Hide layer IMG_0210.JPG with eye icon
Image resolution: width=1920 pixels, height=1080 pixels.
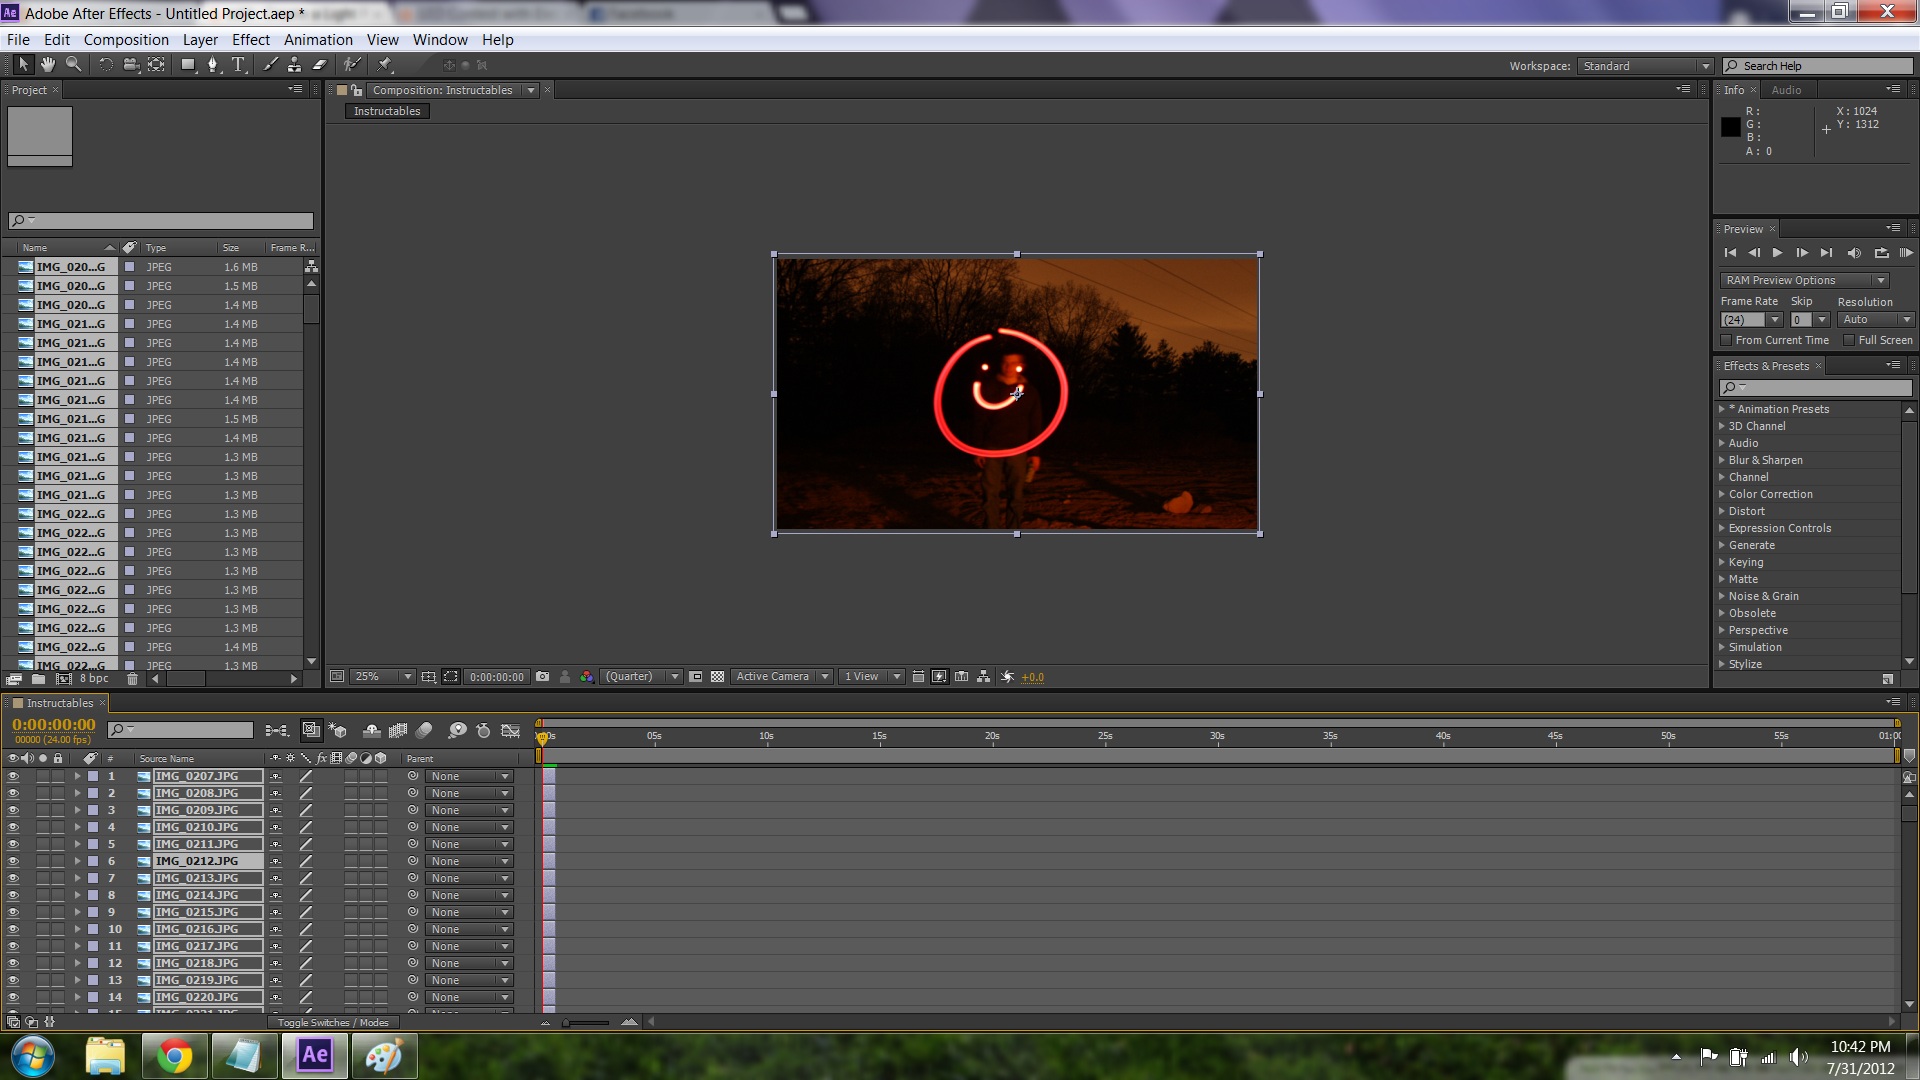pos(13,827)
